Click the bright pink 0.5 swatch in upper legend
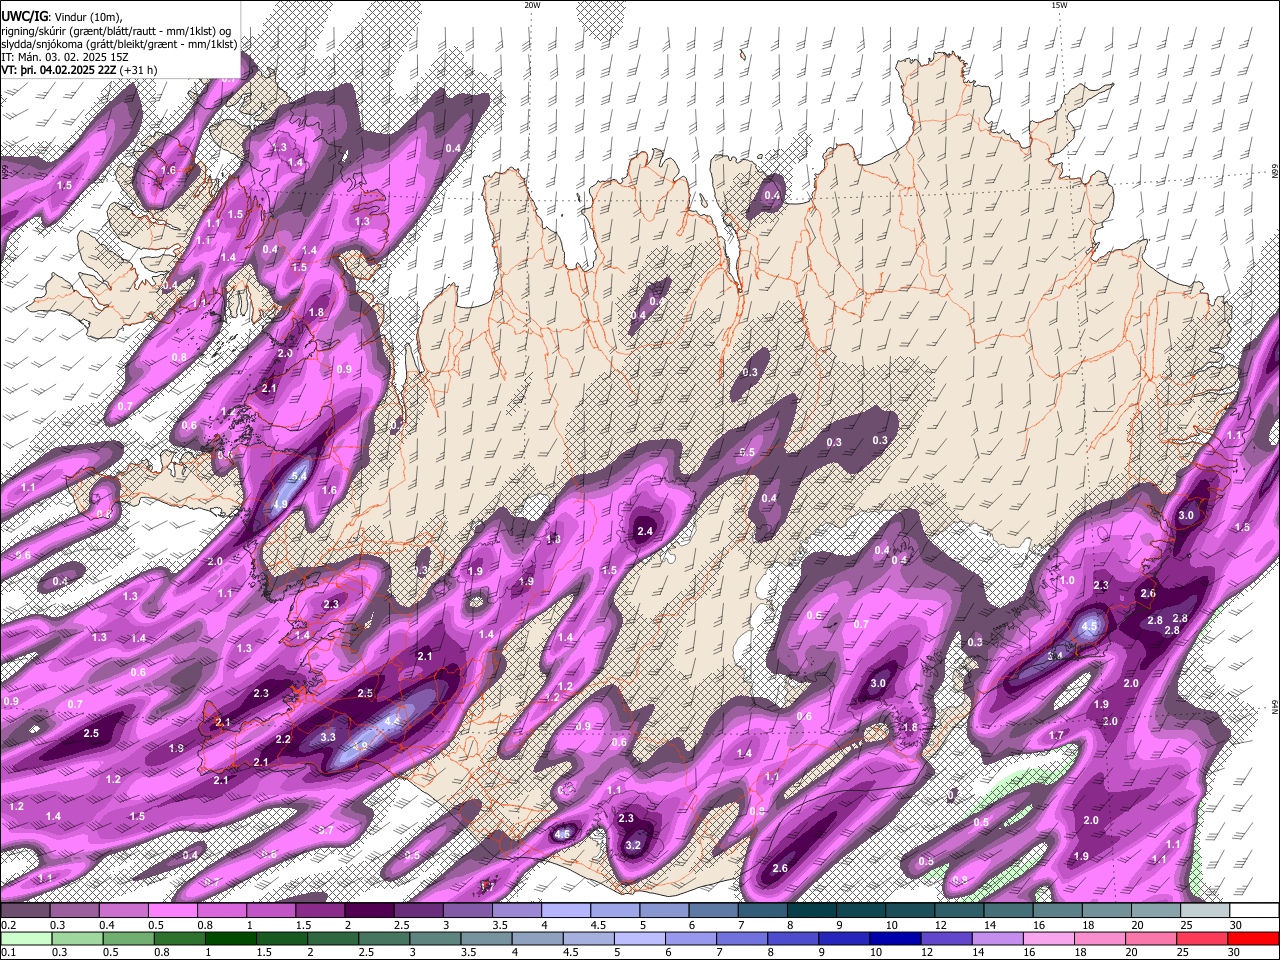This screenshot has width=1280, height=960. point(171,911)
